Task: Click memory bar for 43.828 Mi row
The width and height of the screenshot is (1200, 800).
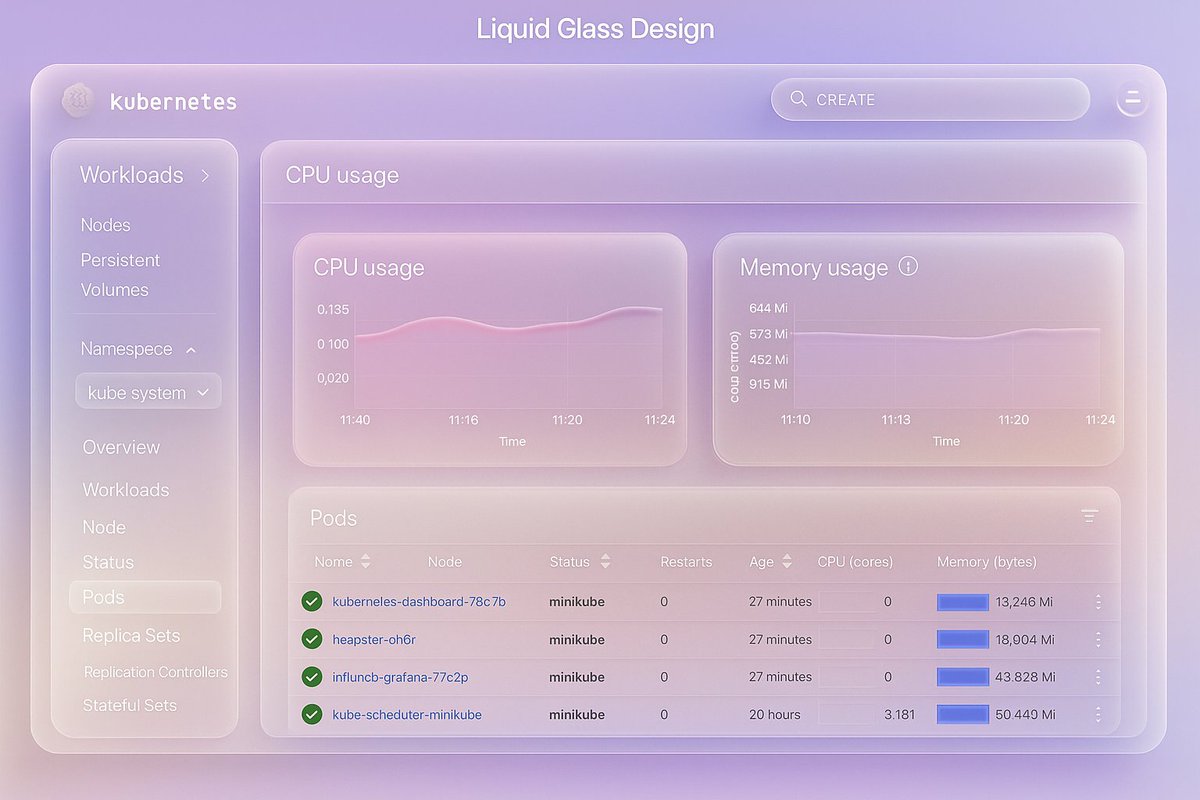Action: [962, 677]
